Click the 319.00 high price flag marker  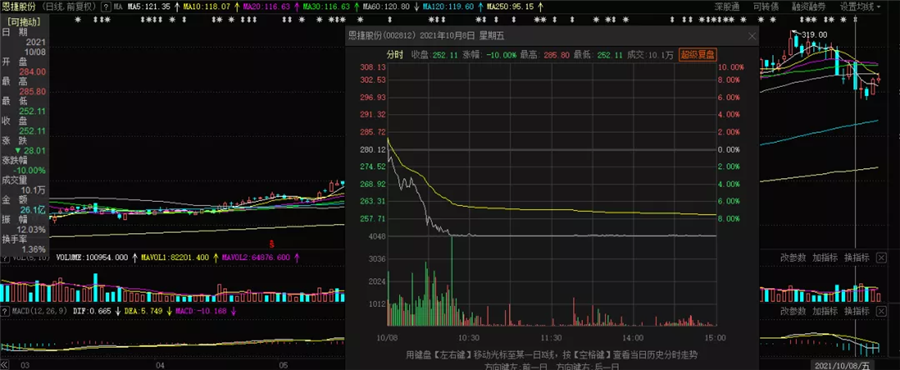pyautogui.click(x=810, y=34)
